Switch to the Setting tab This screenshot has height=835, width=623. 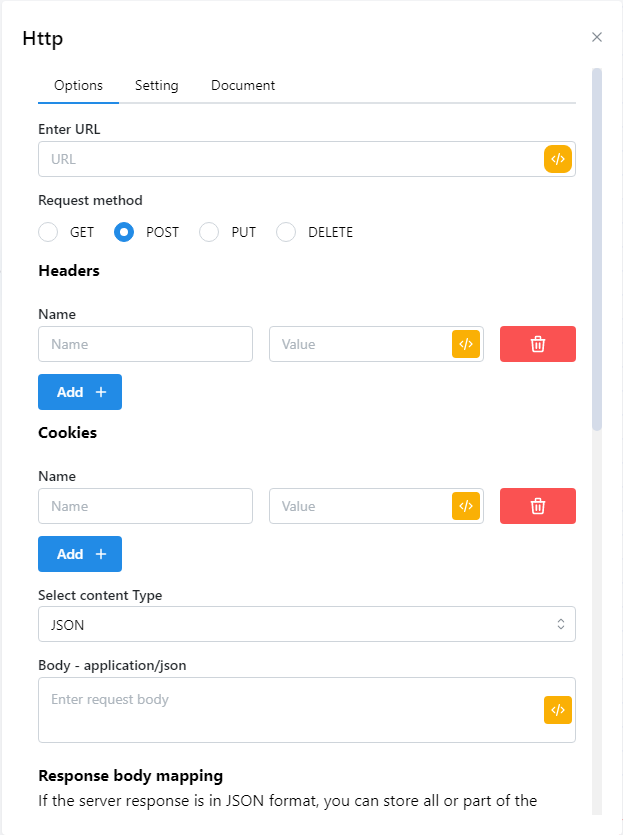coord(157,86)
